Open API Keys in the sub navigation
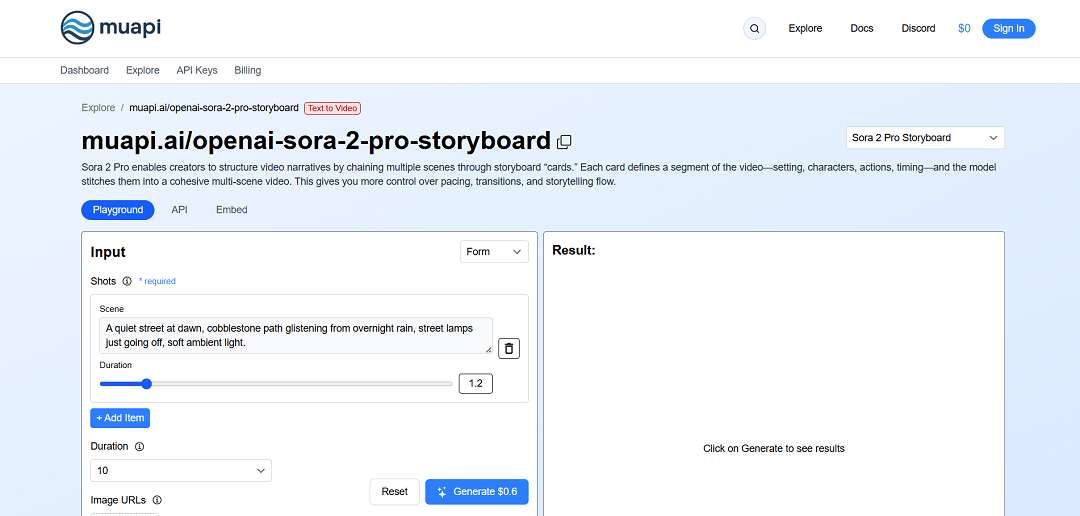 (x=197, y=70)
